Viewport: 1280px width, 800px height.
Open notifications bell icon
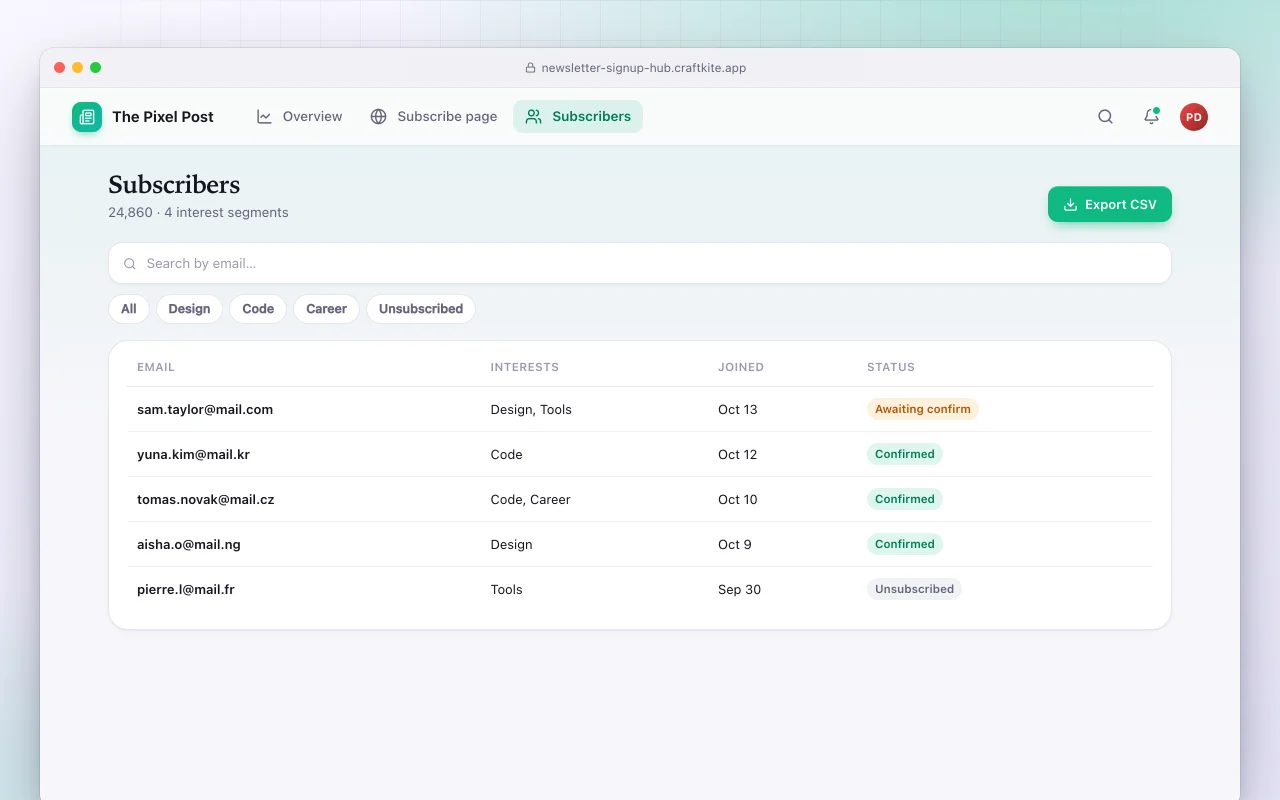tap(1151, 117)
